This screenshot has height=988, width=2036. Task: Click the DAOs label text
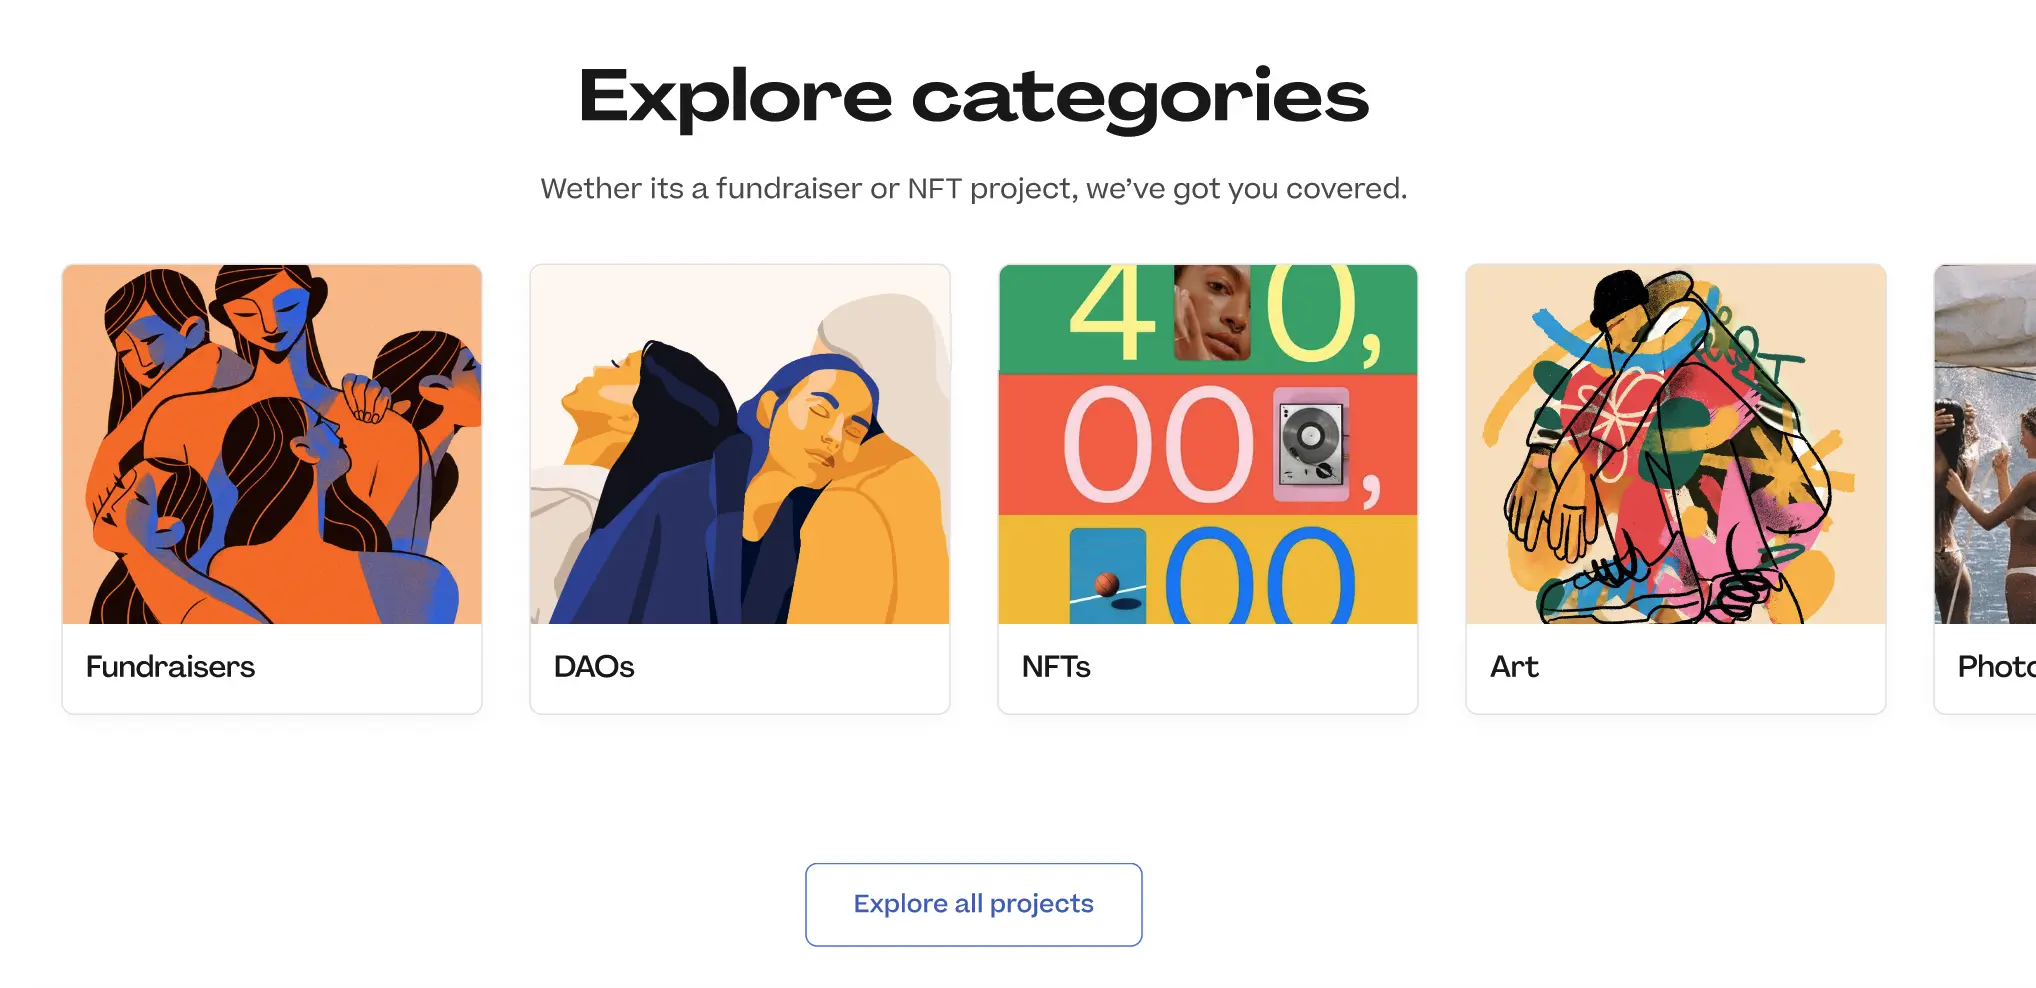594,667
